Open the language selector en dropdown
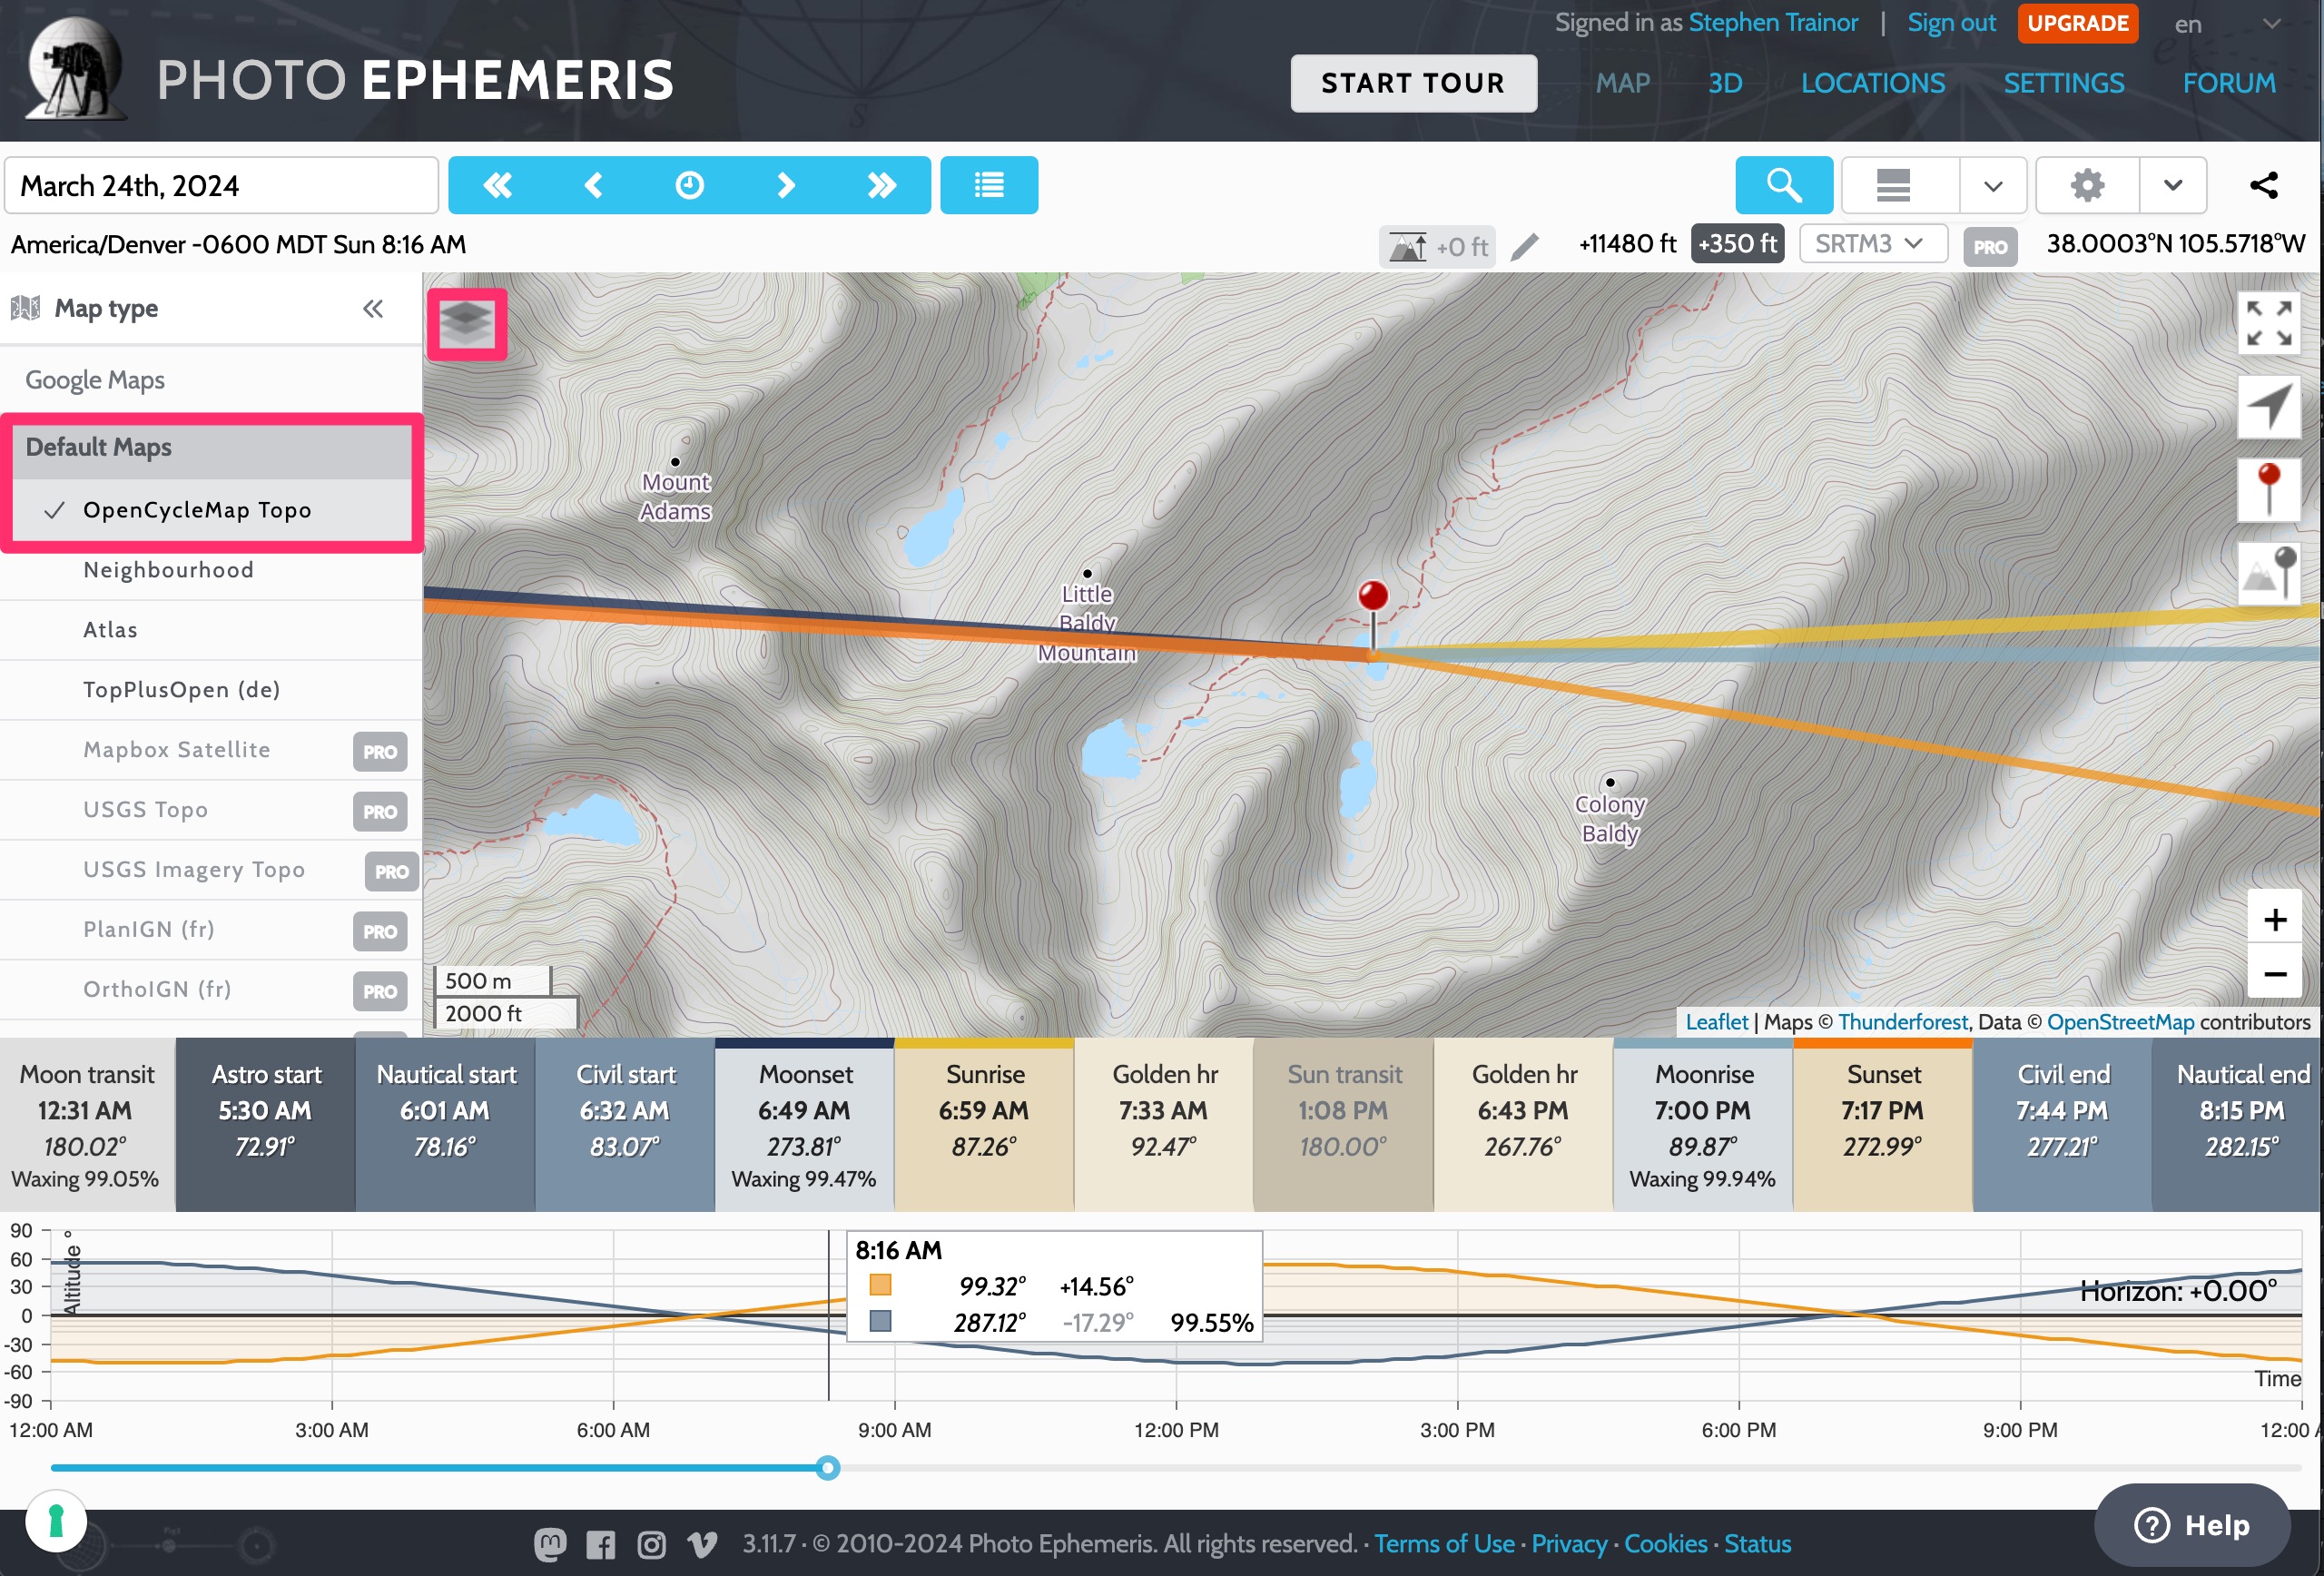The image size is (2324, 1576). pyautogui.click(x=2227, y=24)
